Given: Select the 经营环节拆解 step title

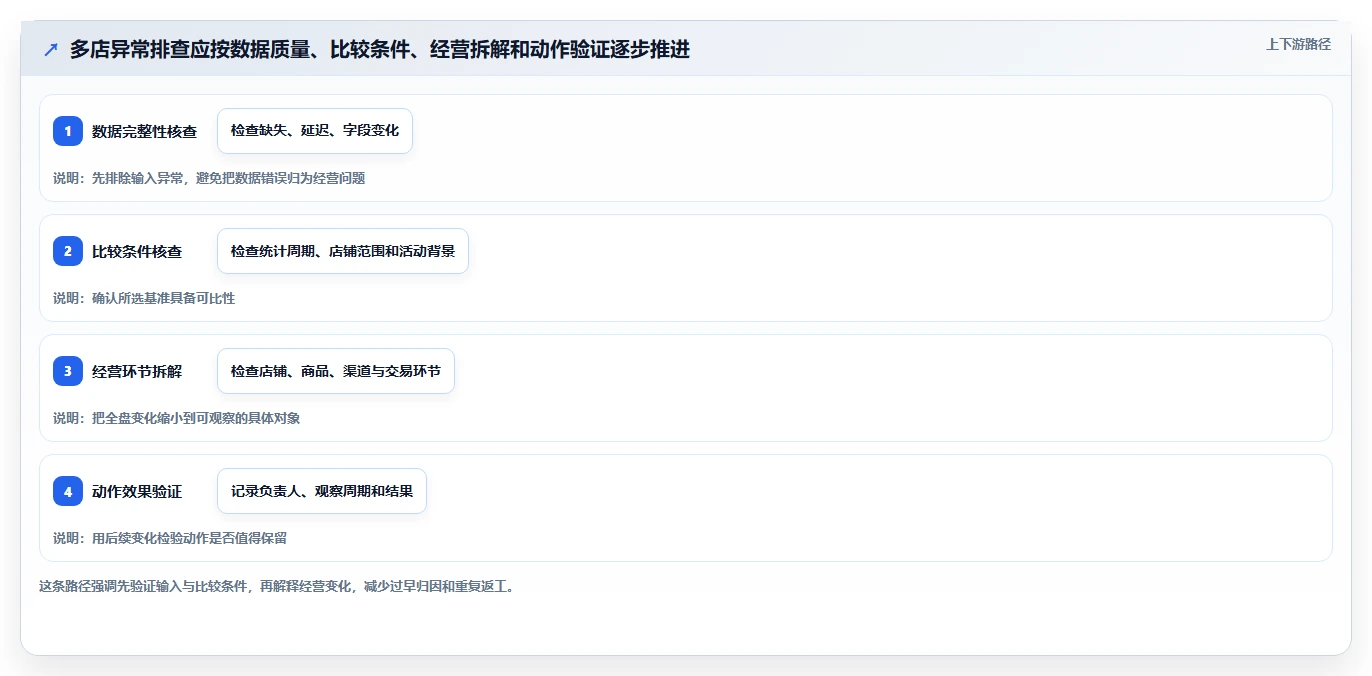Looking at the screenshot, I should 137,371.
